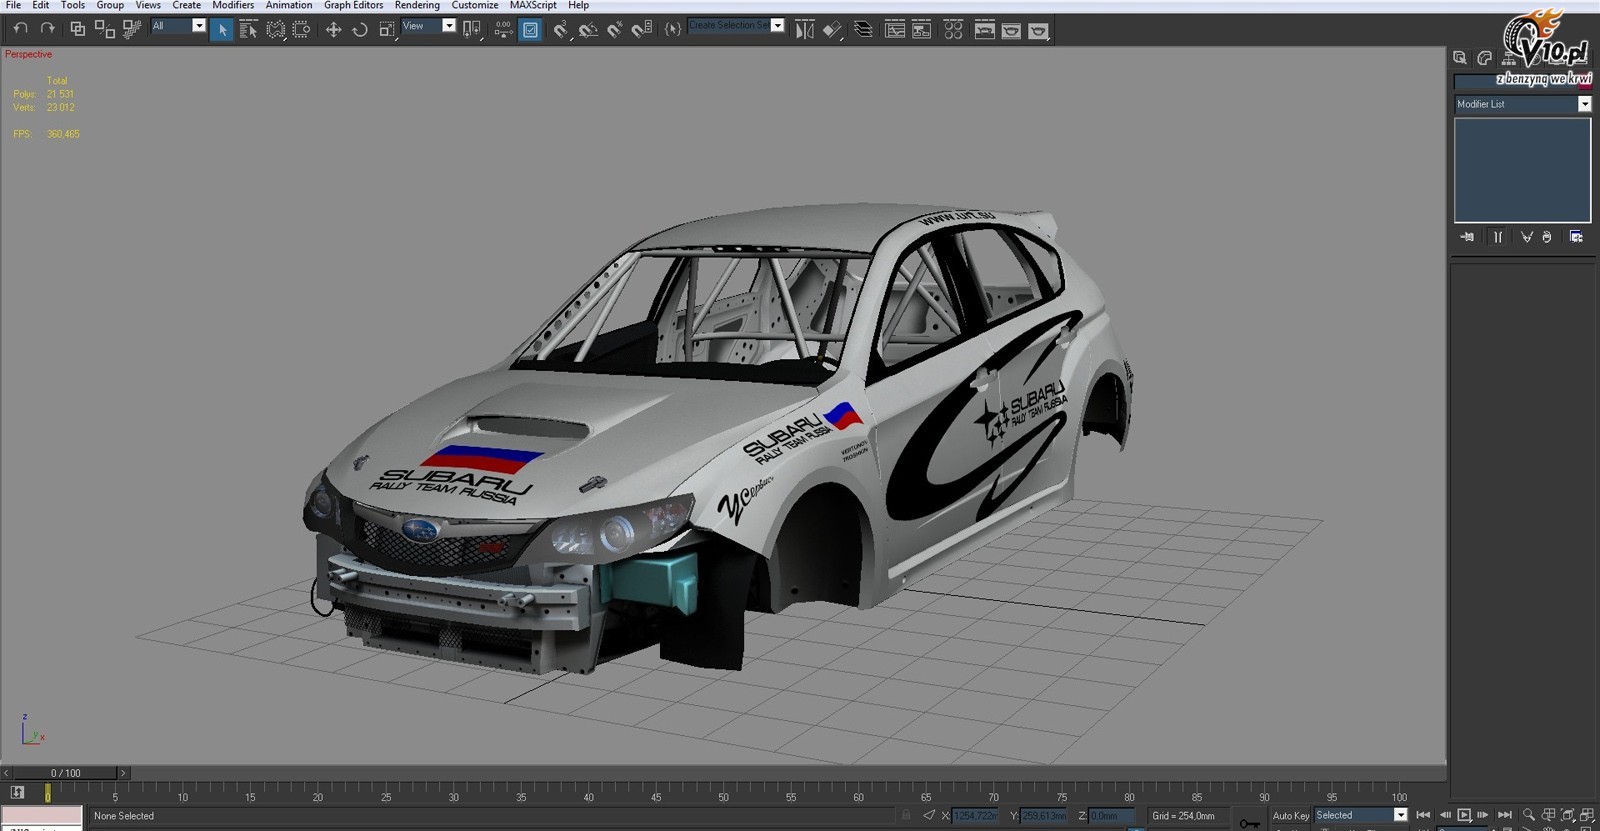Open Render Setup teapot icon
This screenshot has width=1600, height=831.
(x=984, y=30)
